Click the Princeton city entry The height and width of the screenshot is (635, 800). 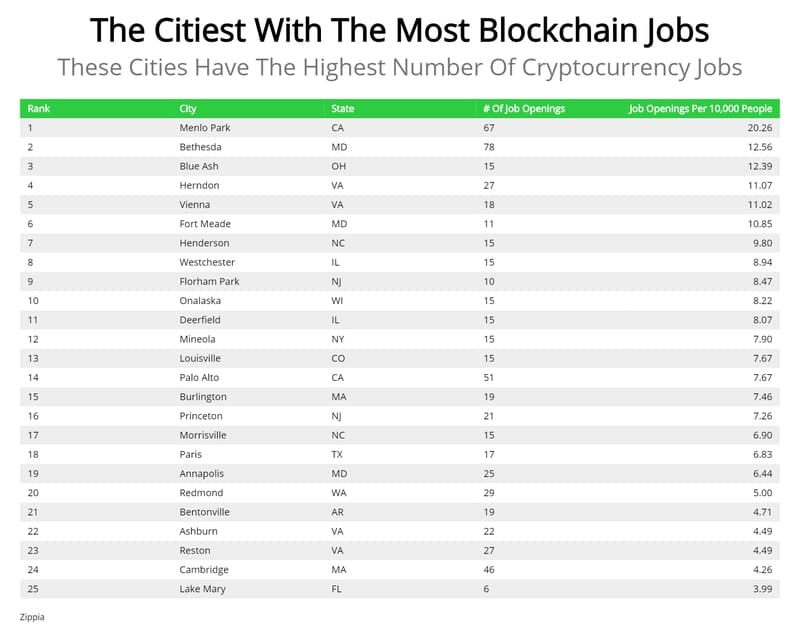(201, 416)
